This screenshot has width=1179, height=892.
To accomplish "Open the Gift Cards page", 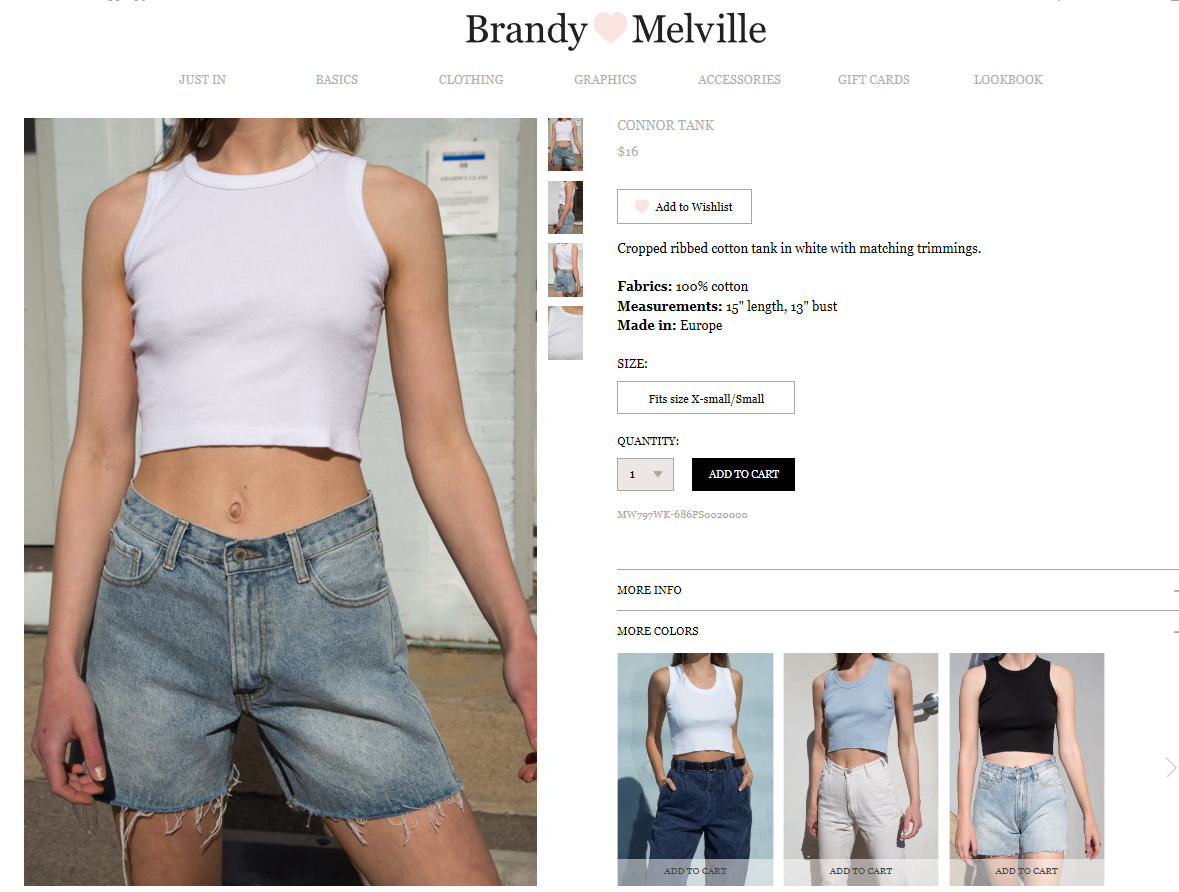I will [874, 79].
